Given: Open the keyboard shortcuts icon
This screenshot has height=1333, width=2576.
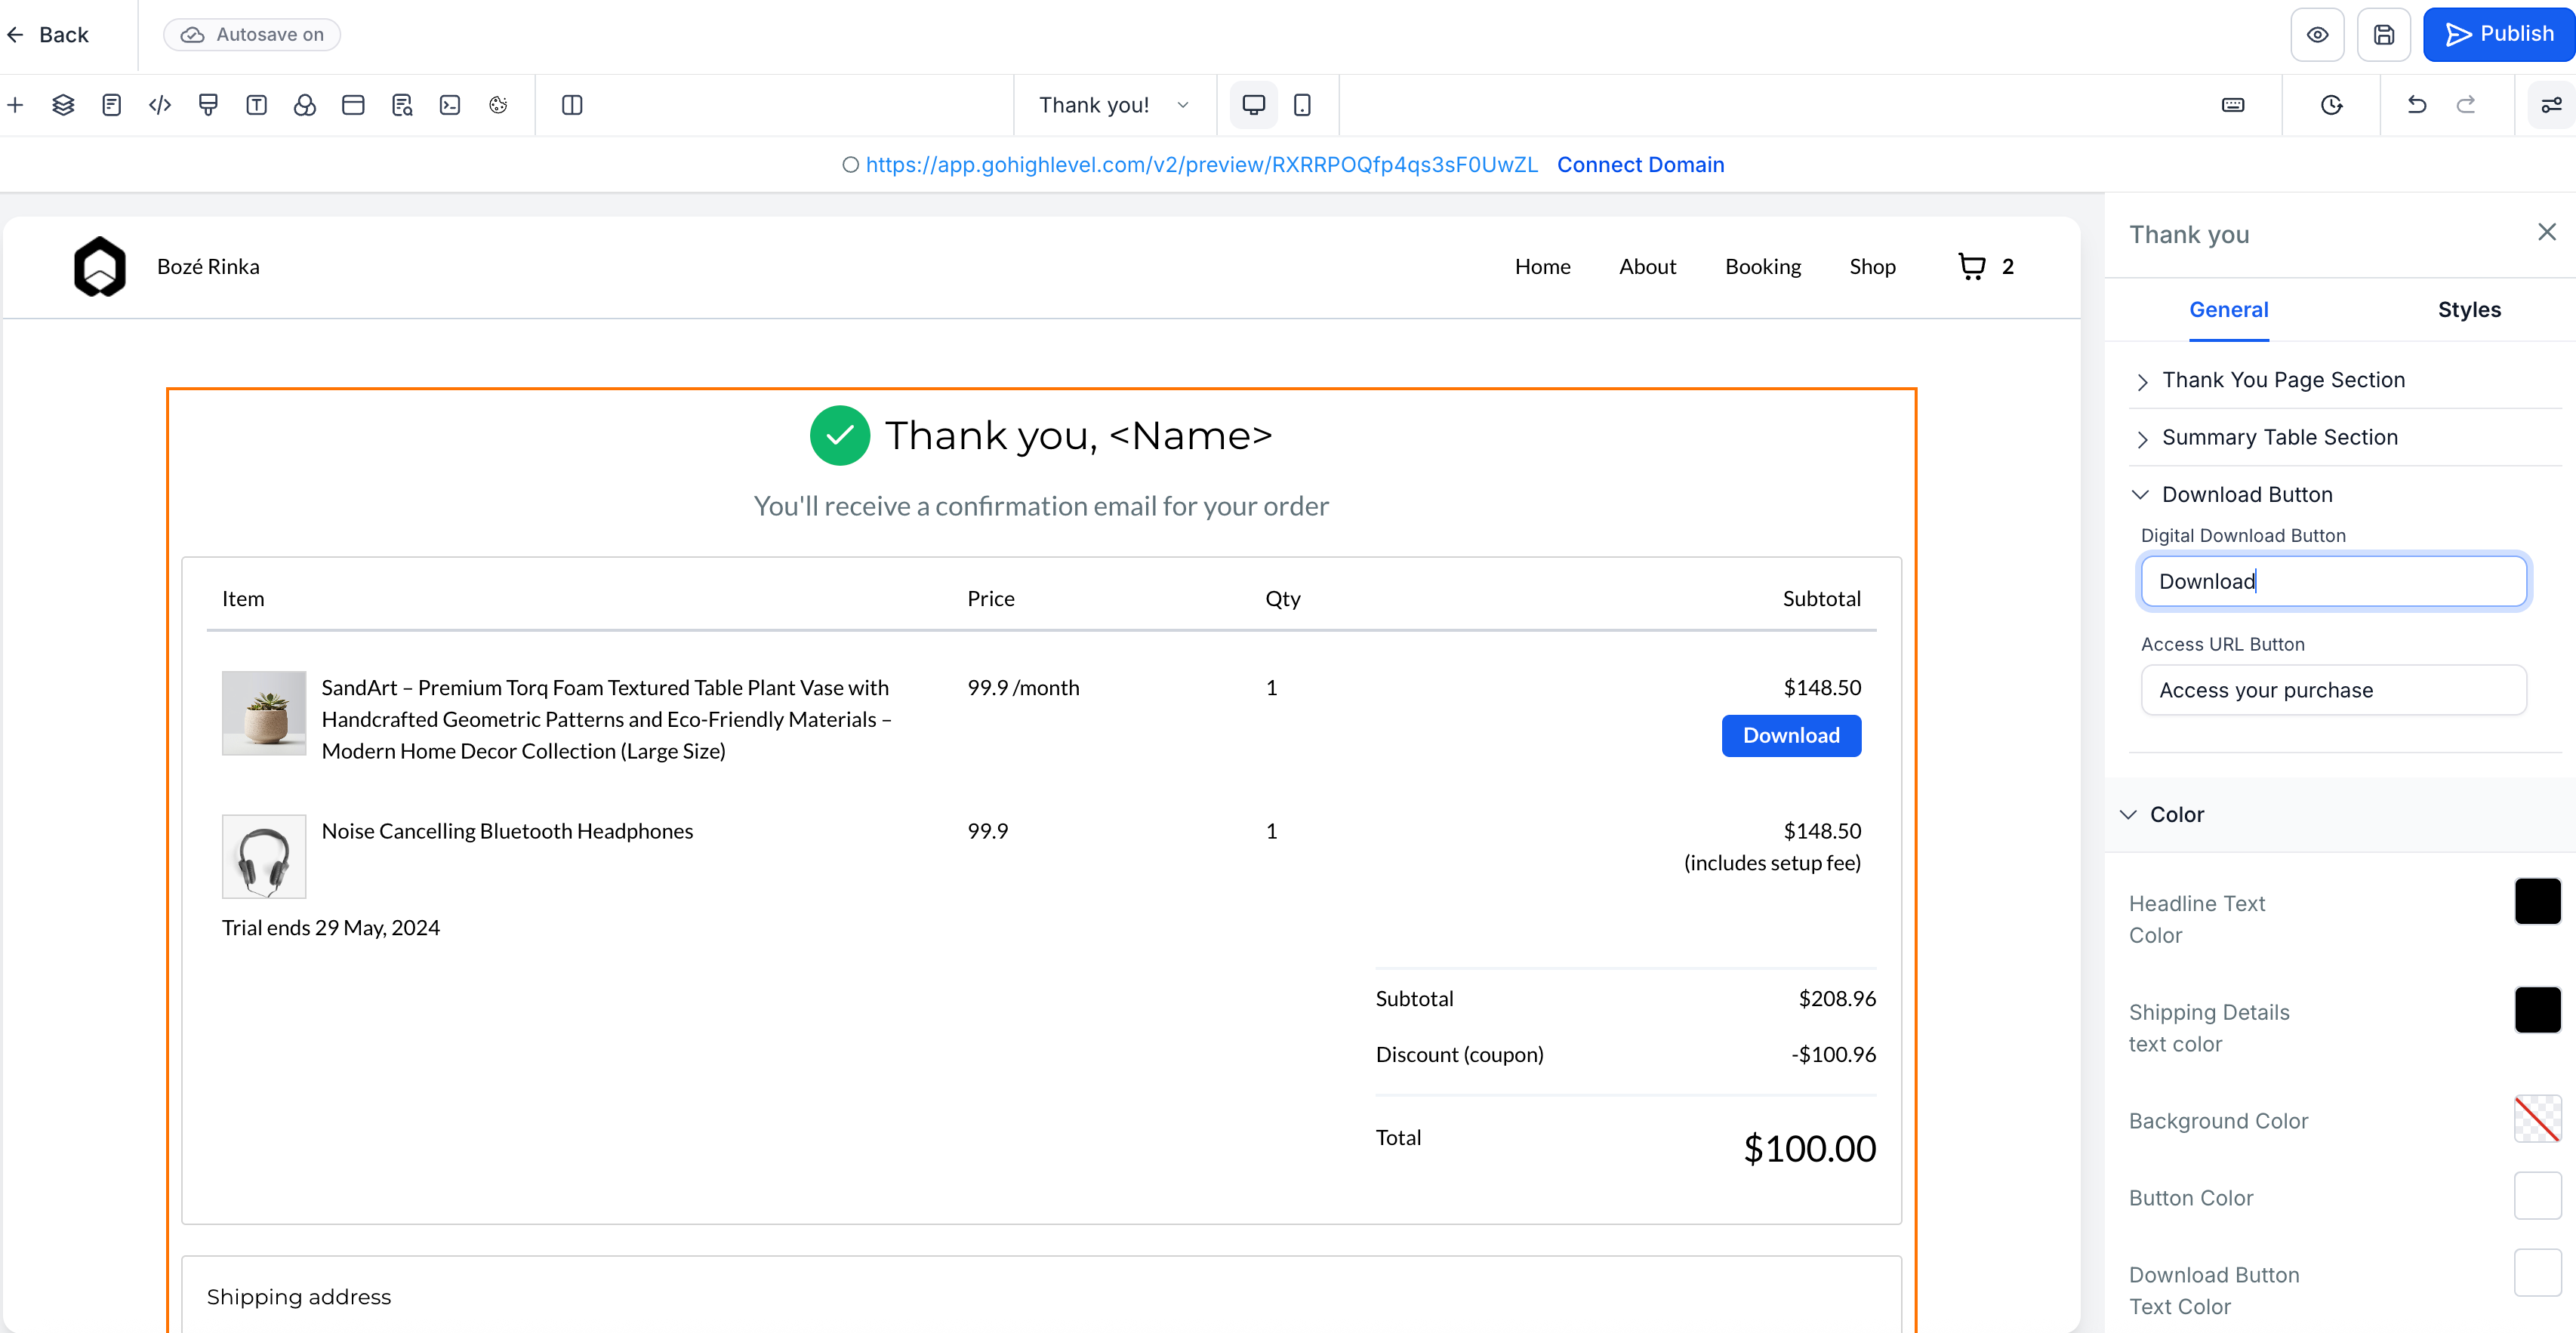Looking at the screenshot, I should tap(2233, 105).
